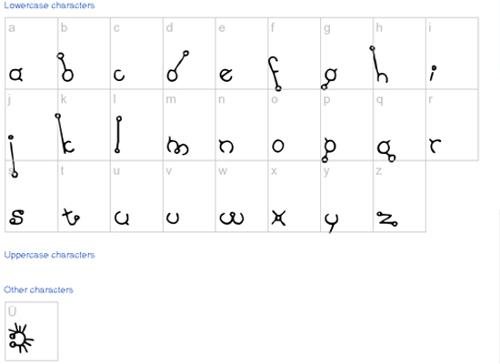Click the lowercase 's' glyph preview

(16, 217)
